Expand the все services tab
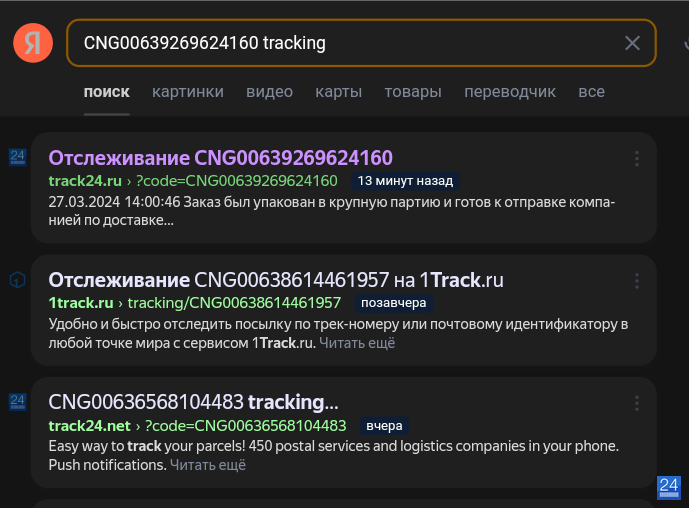 coord(591,92)
